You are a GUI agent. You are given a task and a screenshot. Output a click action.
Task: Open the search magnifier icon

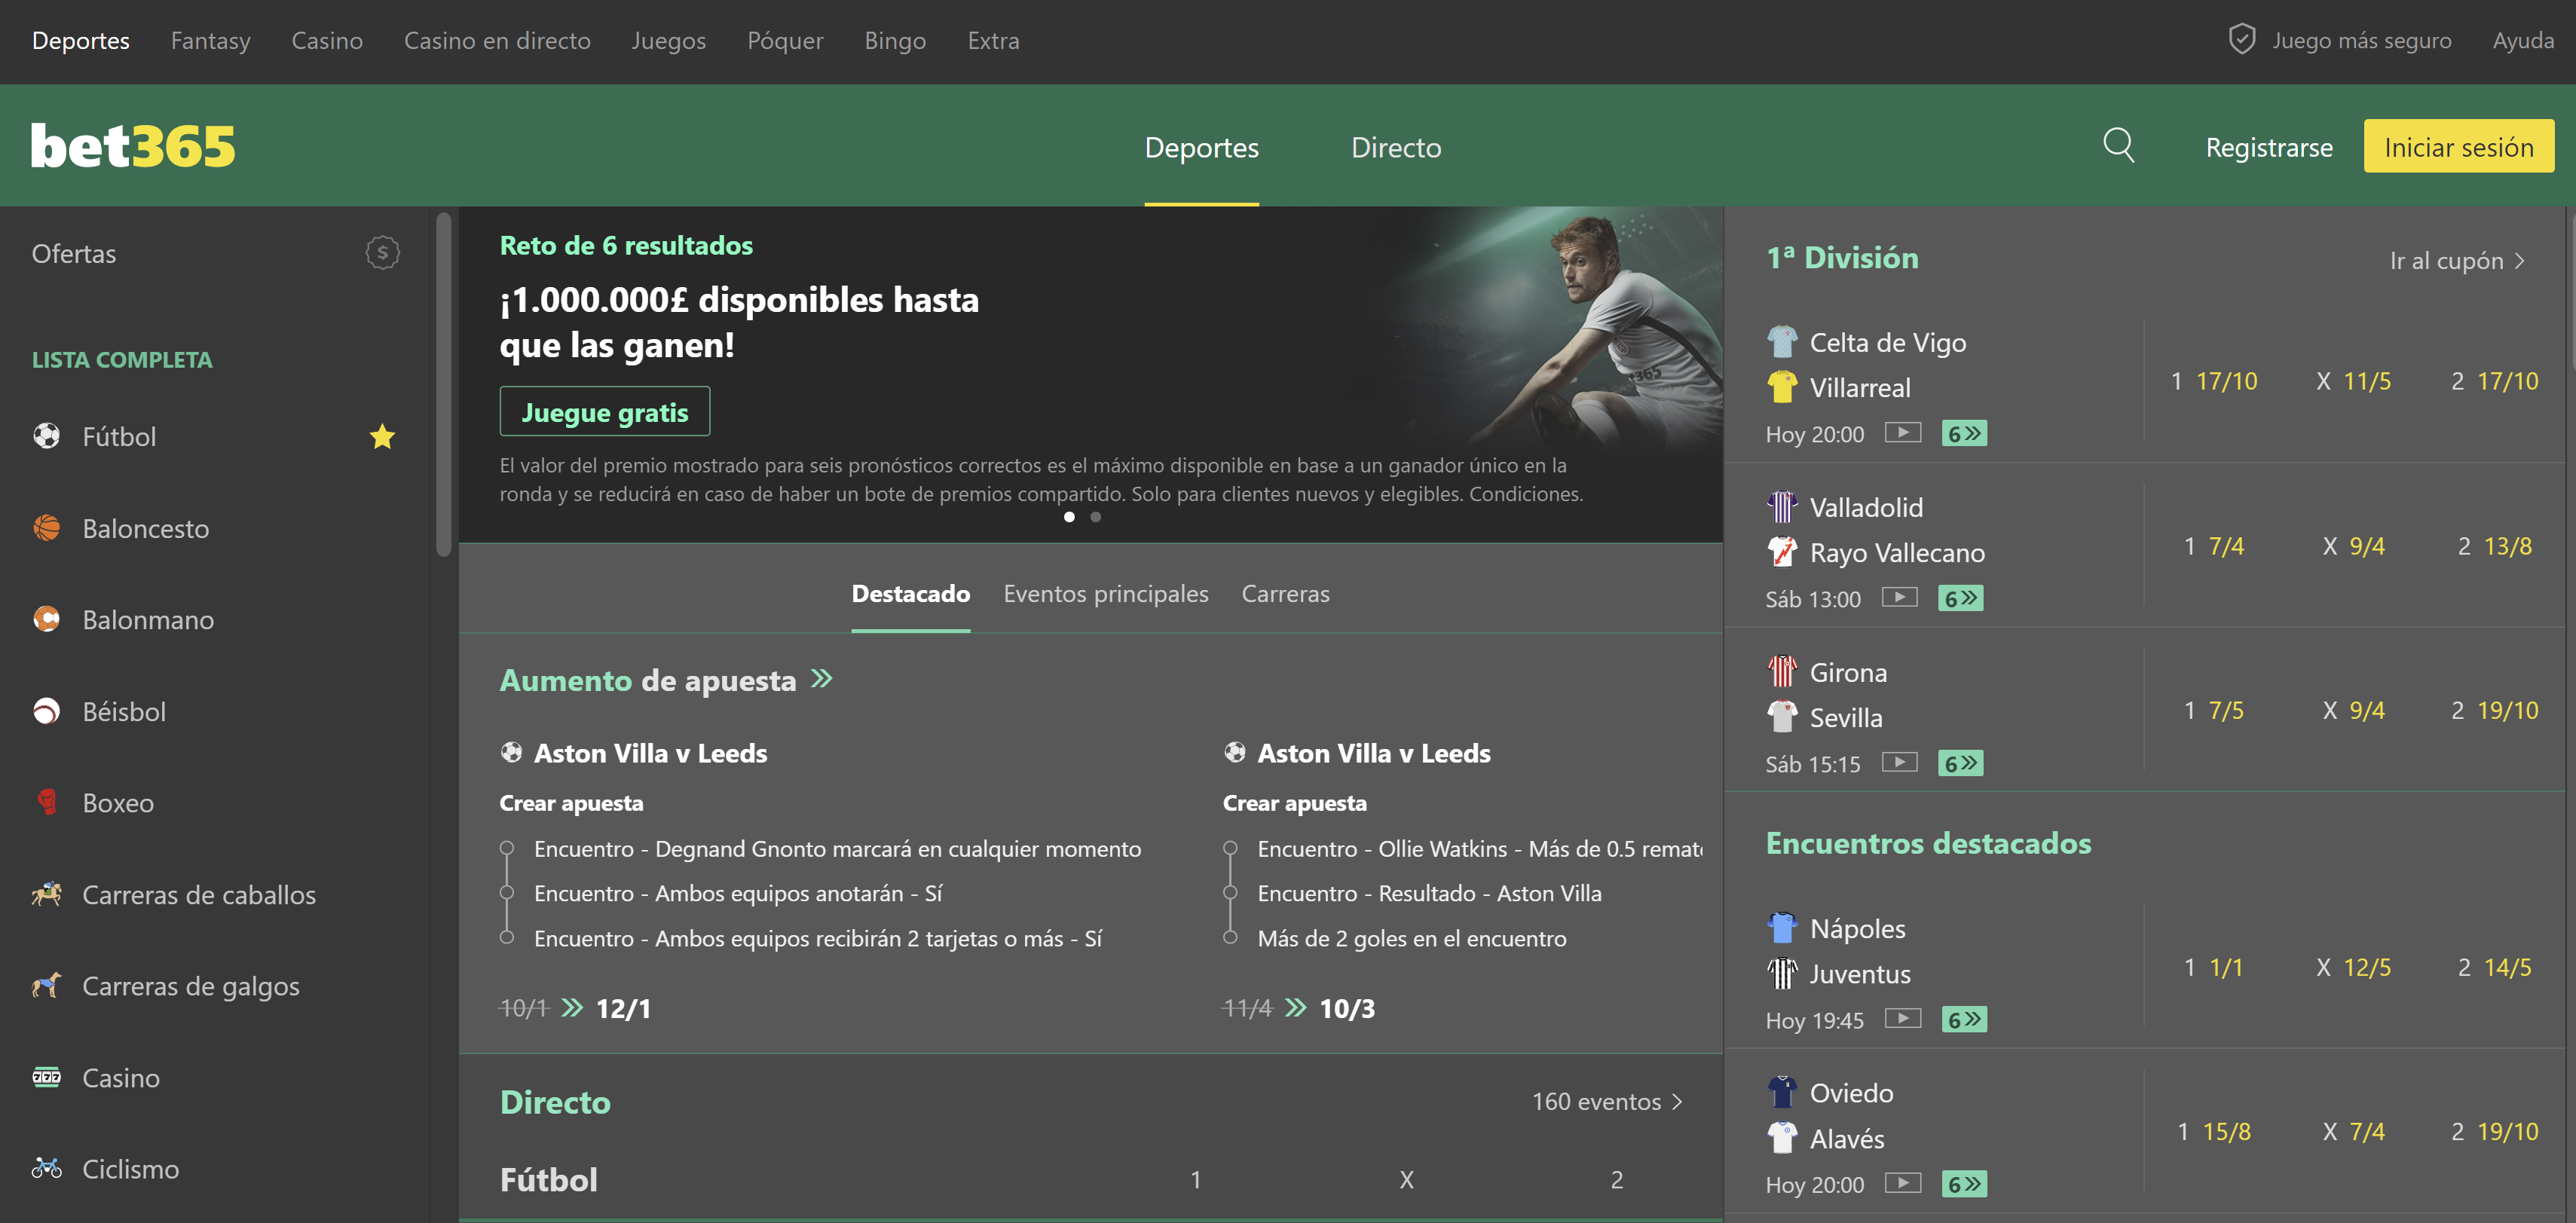pyautogui.click(x=2118, y=145)
